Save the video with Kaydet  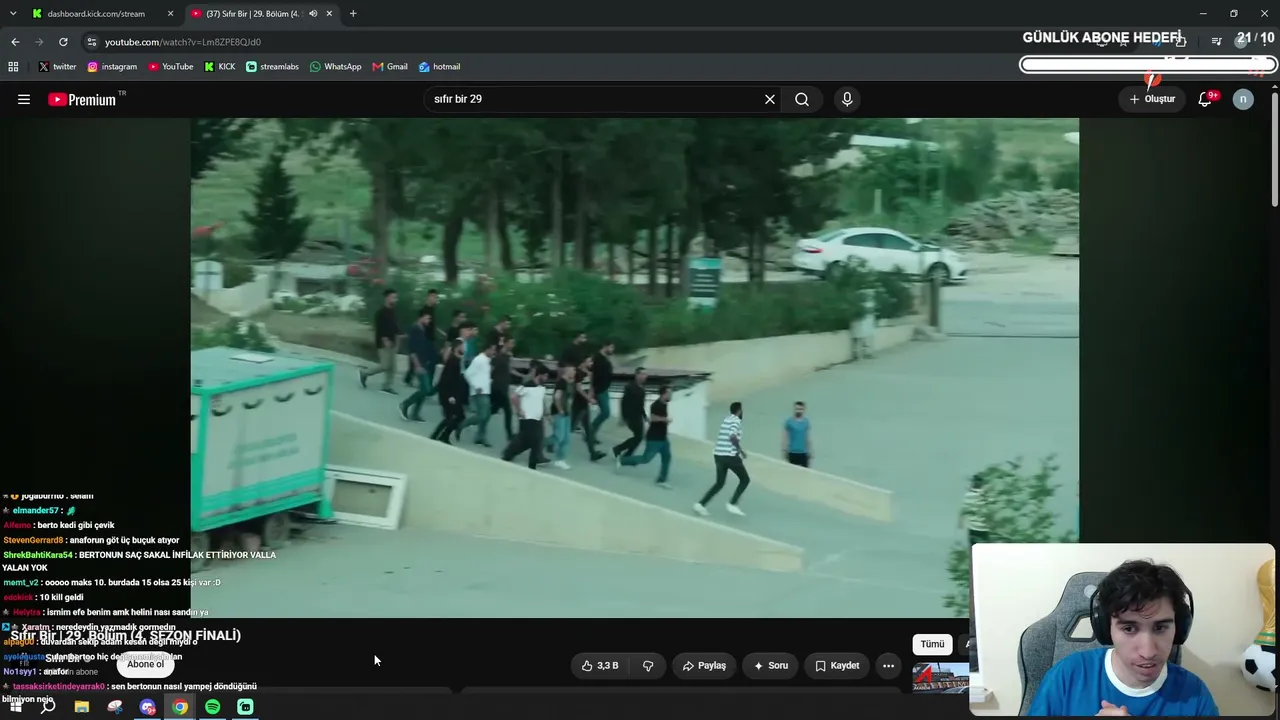[x=837, y=665]
